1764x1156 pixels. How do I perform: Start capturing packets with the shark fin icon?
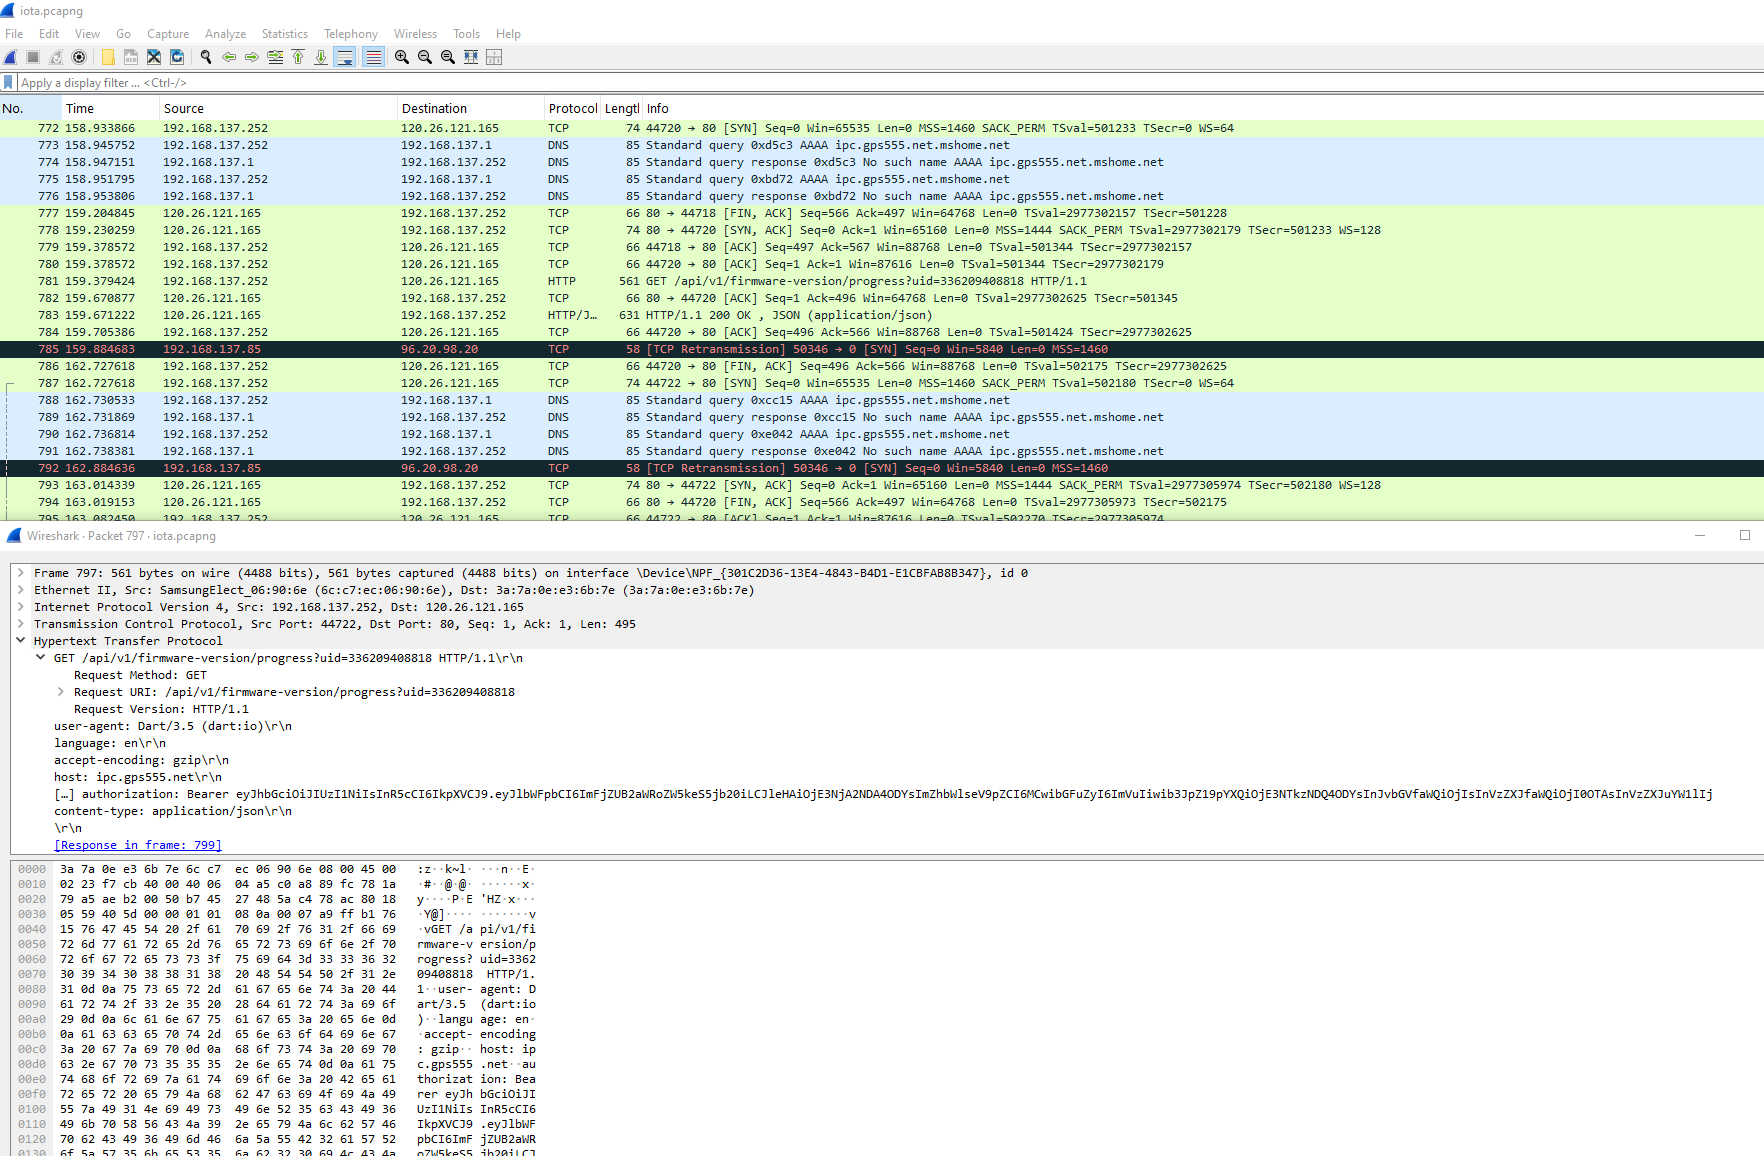pyautogui.click(x=10, y=57)
